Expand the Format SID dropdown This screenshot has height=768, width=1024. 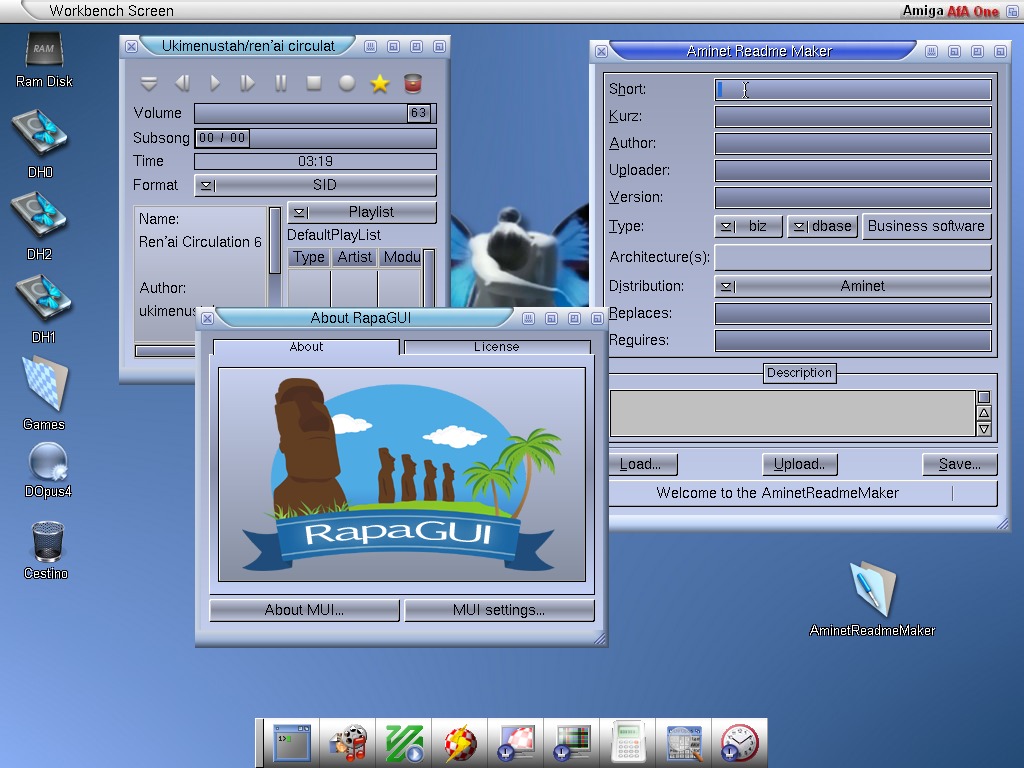coord(315,185)
